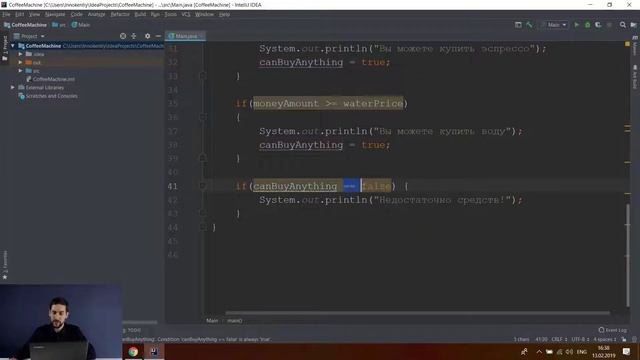Screen dimensions: 640x360
Task: Click the editor vertical scrollbar
Action: pyautogui.click(x=628, y=255)
